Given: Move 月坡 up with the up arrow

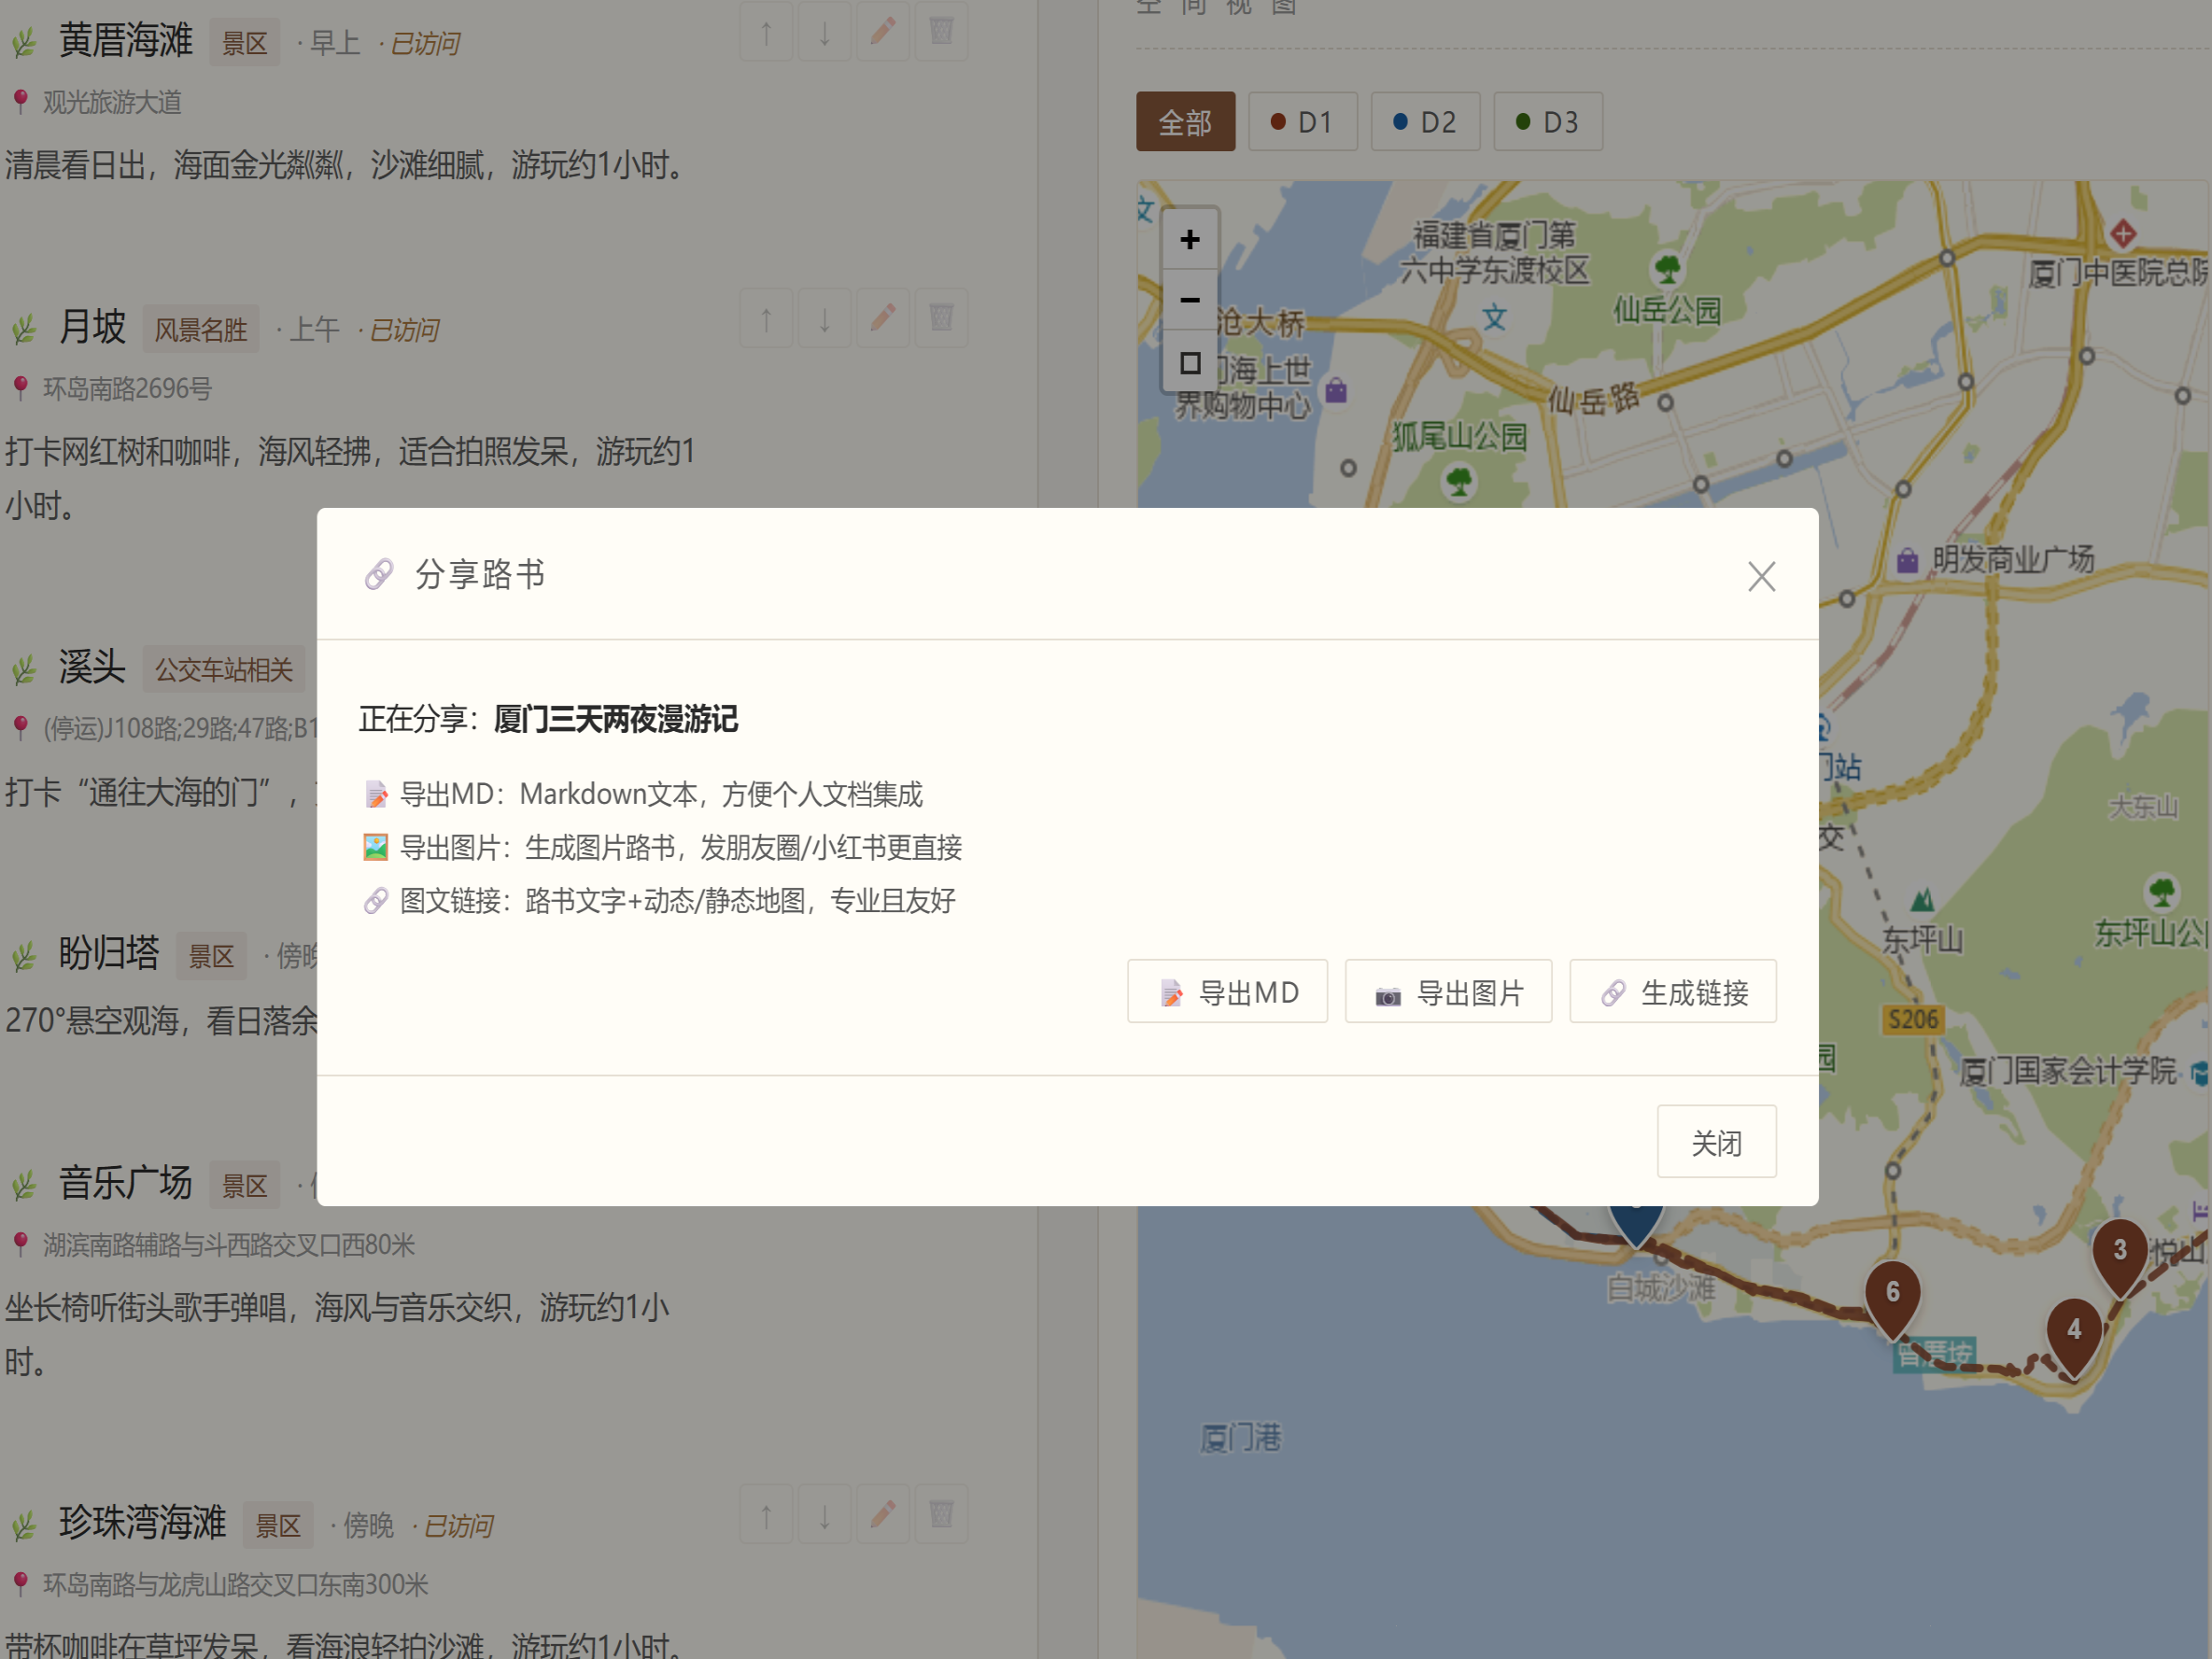Looking at the screenshot, I should pyautogui.click(x=766, y=319).
